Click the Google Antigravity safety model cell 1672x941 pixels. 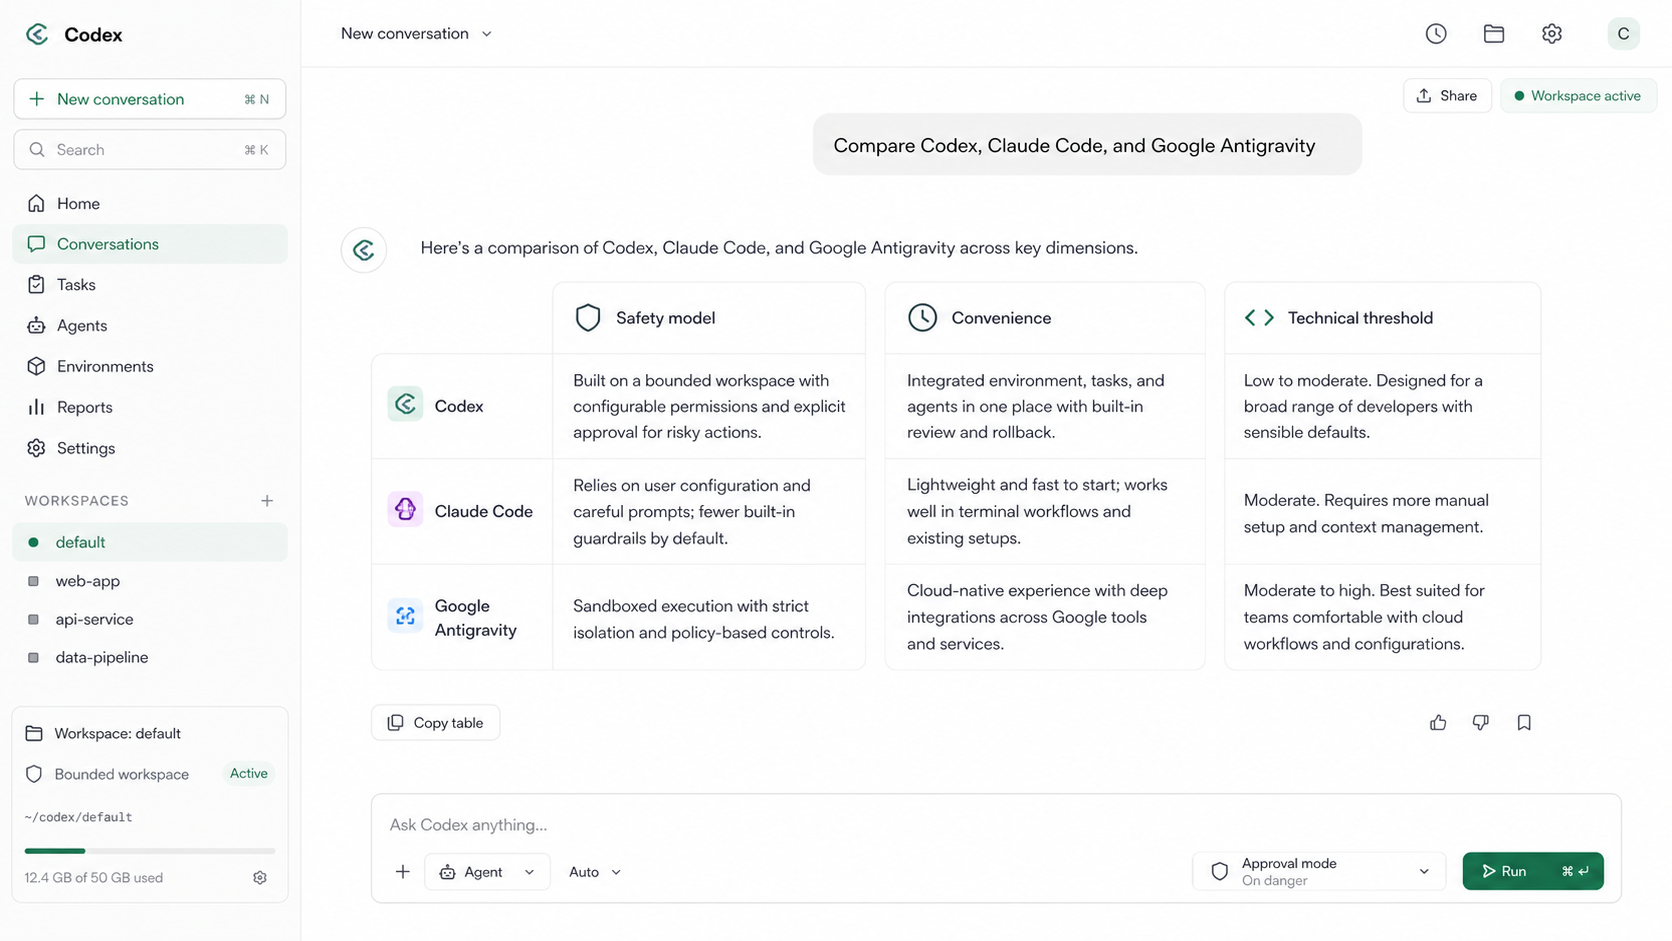(x=709, y=619)
